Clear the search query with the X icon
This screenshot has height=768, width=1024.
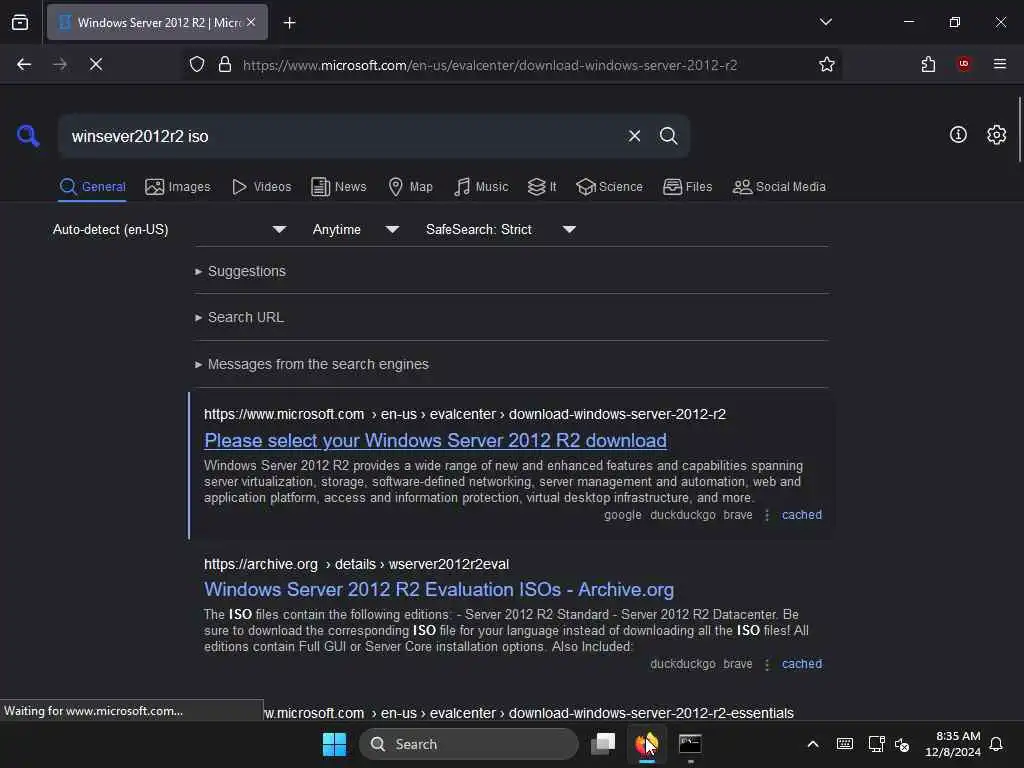[x=634, y=136]
